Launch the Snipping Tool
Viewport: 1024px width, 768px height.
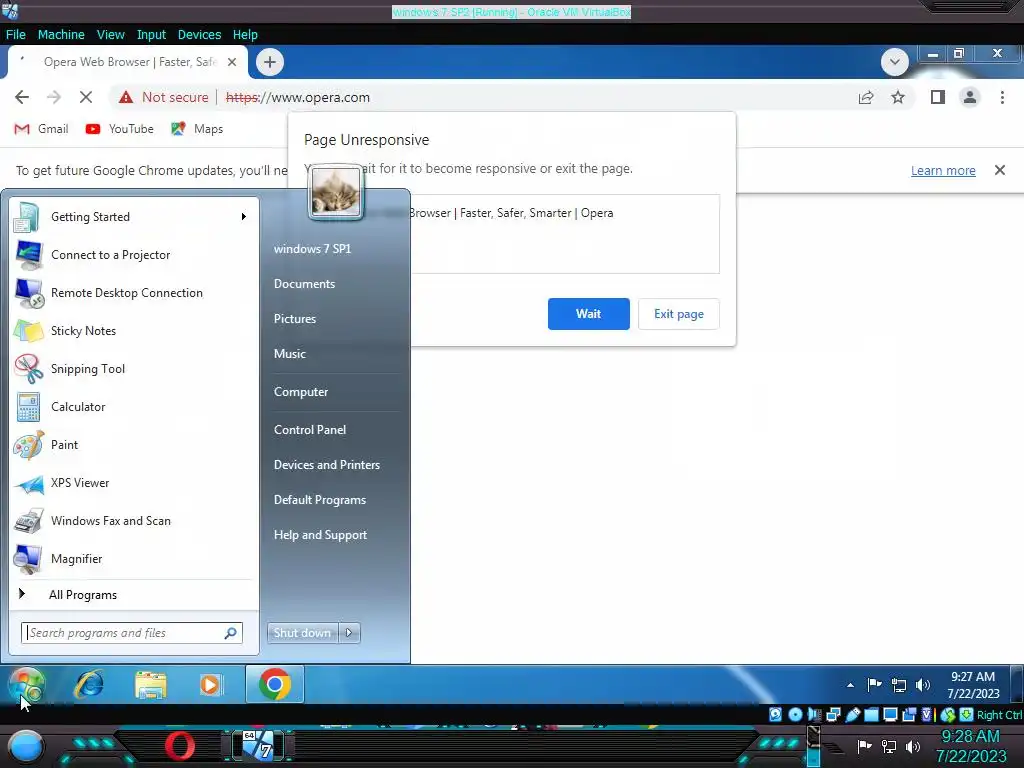click(134, 368)
